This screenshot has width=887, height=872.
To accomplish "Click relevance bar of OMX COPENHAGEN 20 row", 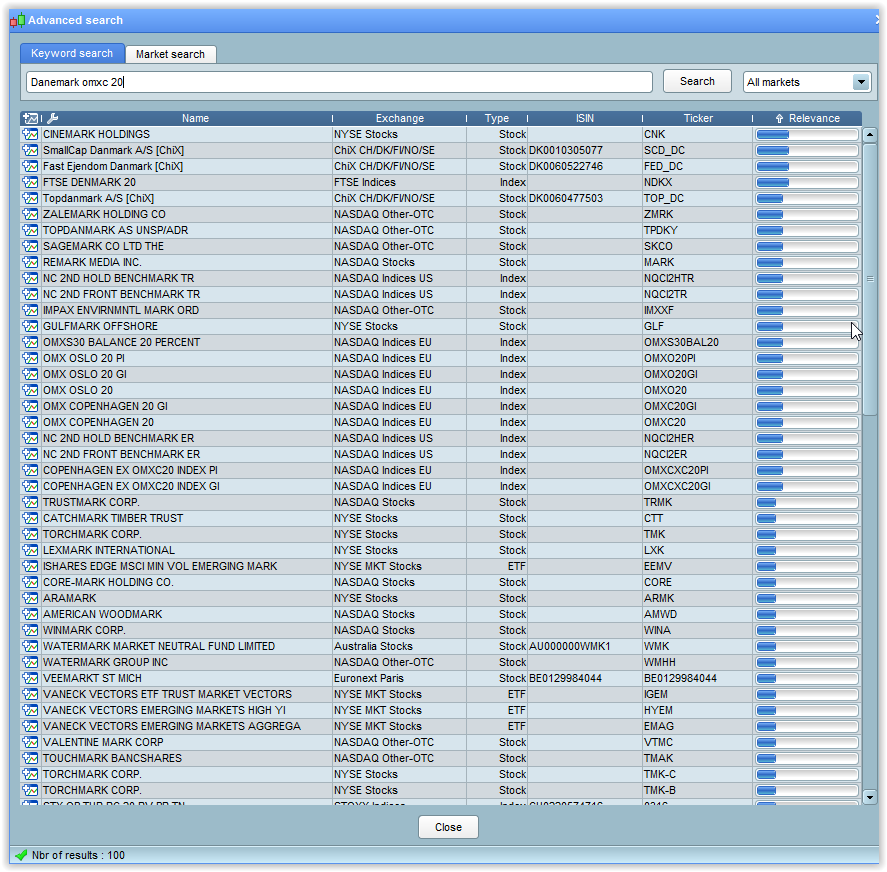I will [x=807, y=422].
